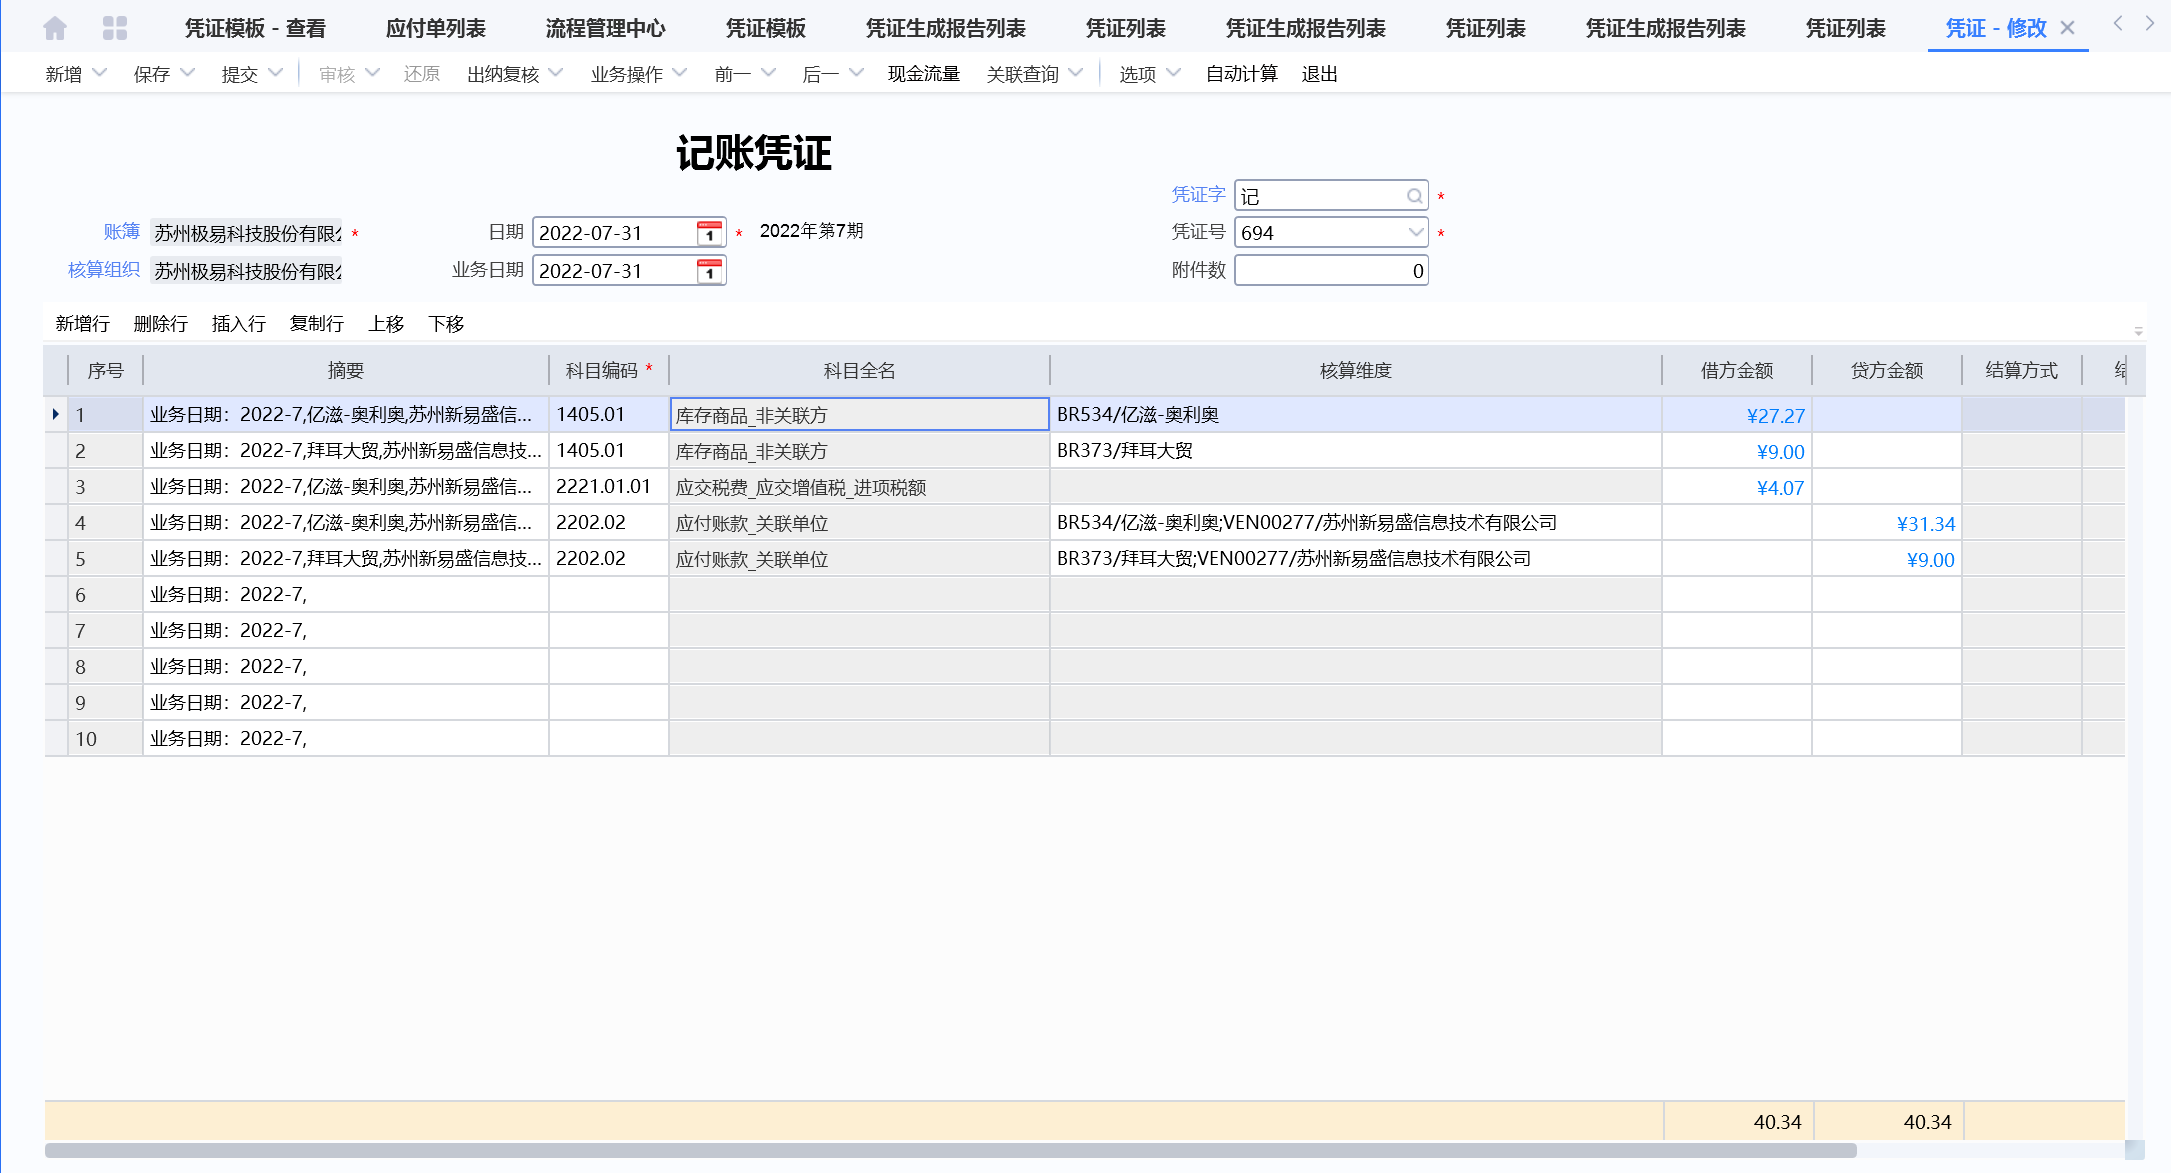The image size is (2171, 1173).
Task: Sort by the 借方金额 column header
Action: point(1737,370)
